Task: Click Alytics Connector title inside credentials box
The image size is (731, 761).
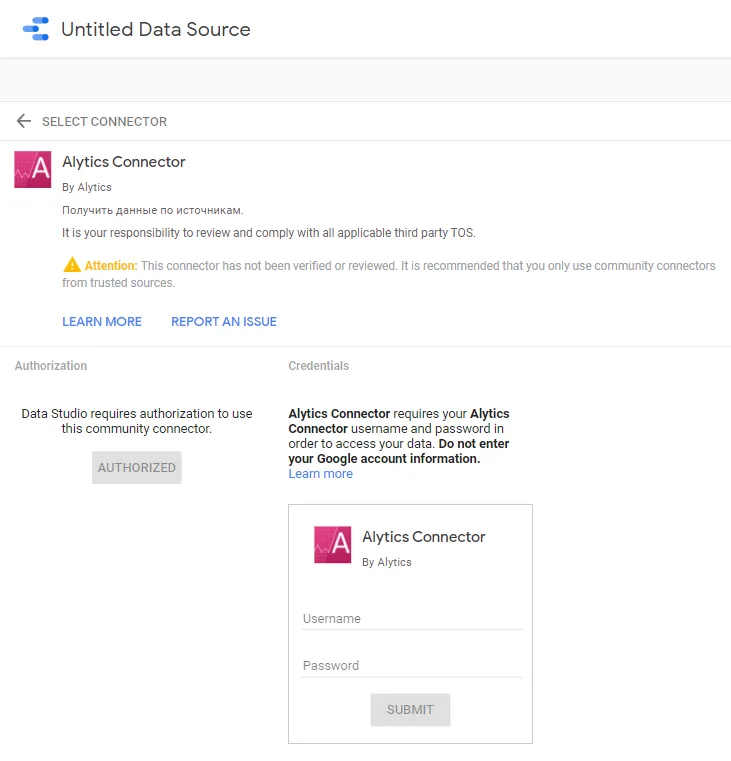Action: [424, 537]
